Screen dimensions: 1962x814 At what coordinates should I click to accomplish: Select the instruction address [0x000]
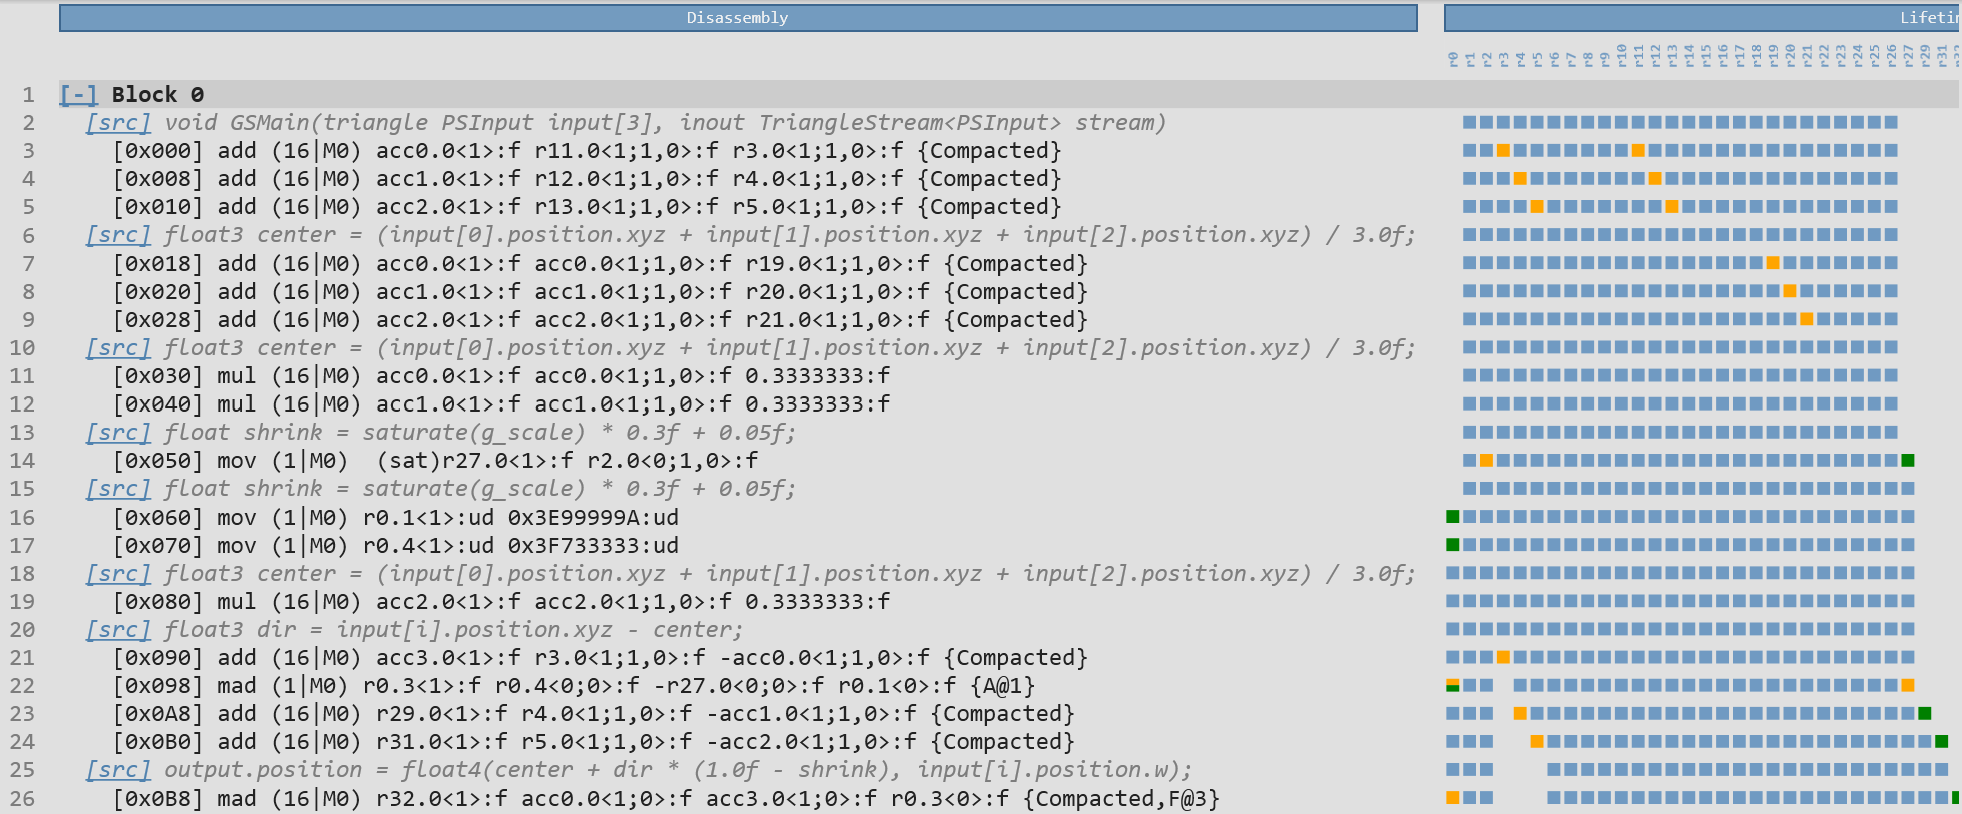[x=158, y=151]
